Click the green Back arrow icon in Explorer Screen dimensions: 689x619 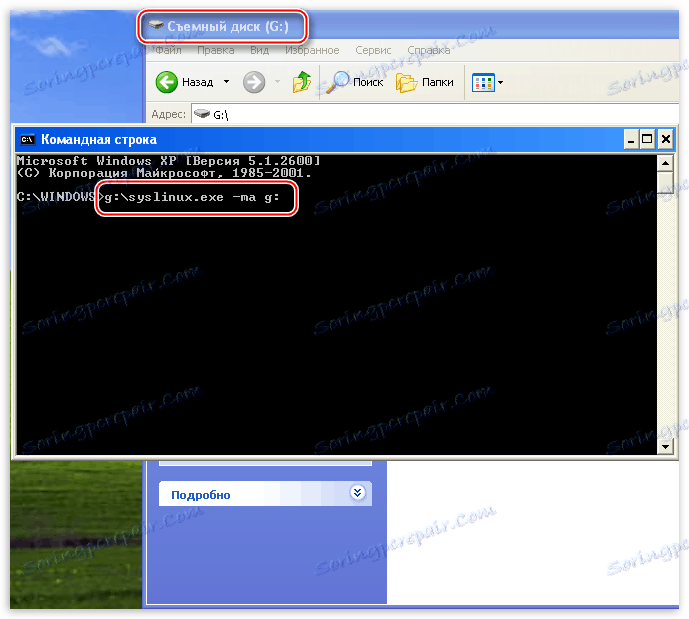coord(167,82)
